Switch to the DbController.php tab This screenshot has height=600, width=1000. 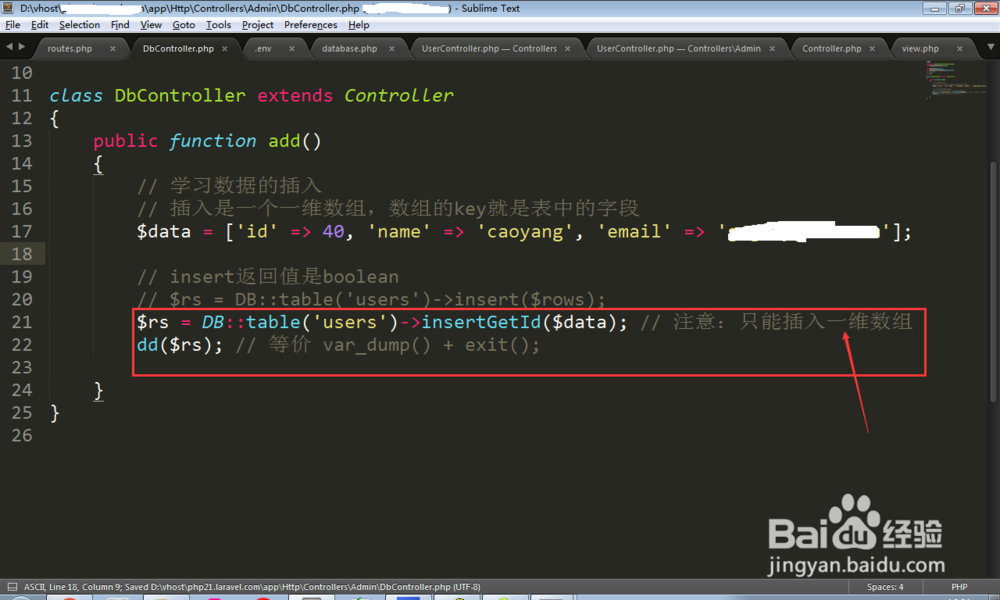tap(178, 48)
